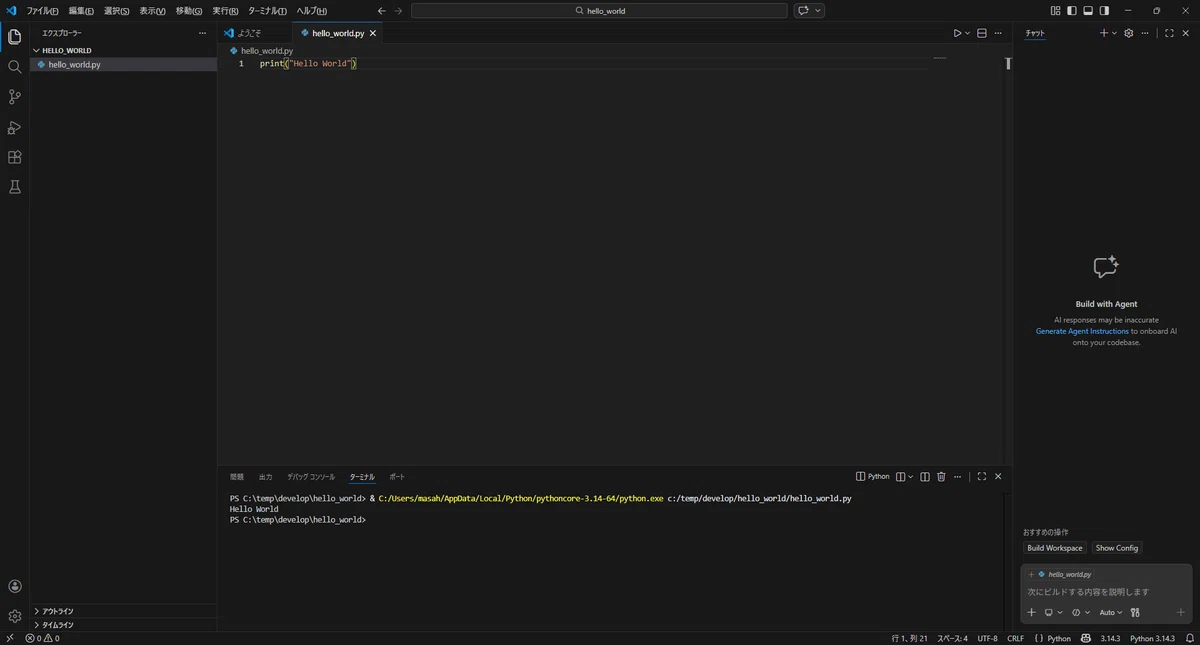
Task: Open the chat session target dropdown
Action: click(1053, 612)
